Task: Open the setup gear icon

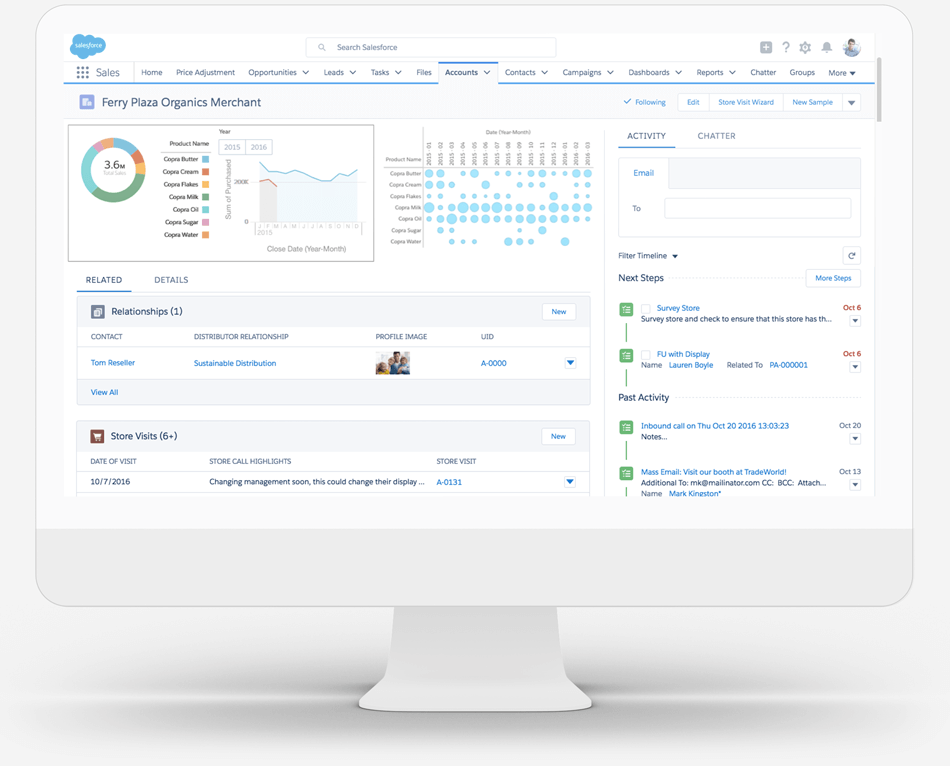Action: [x=805, y=47]
